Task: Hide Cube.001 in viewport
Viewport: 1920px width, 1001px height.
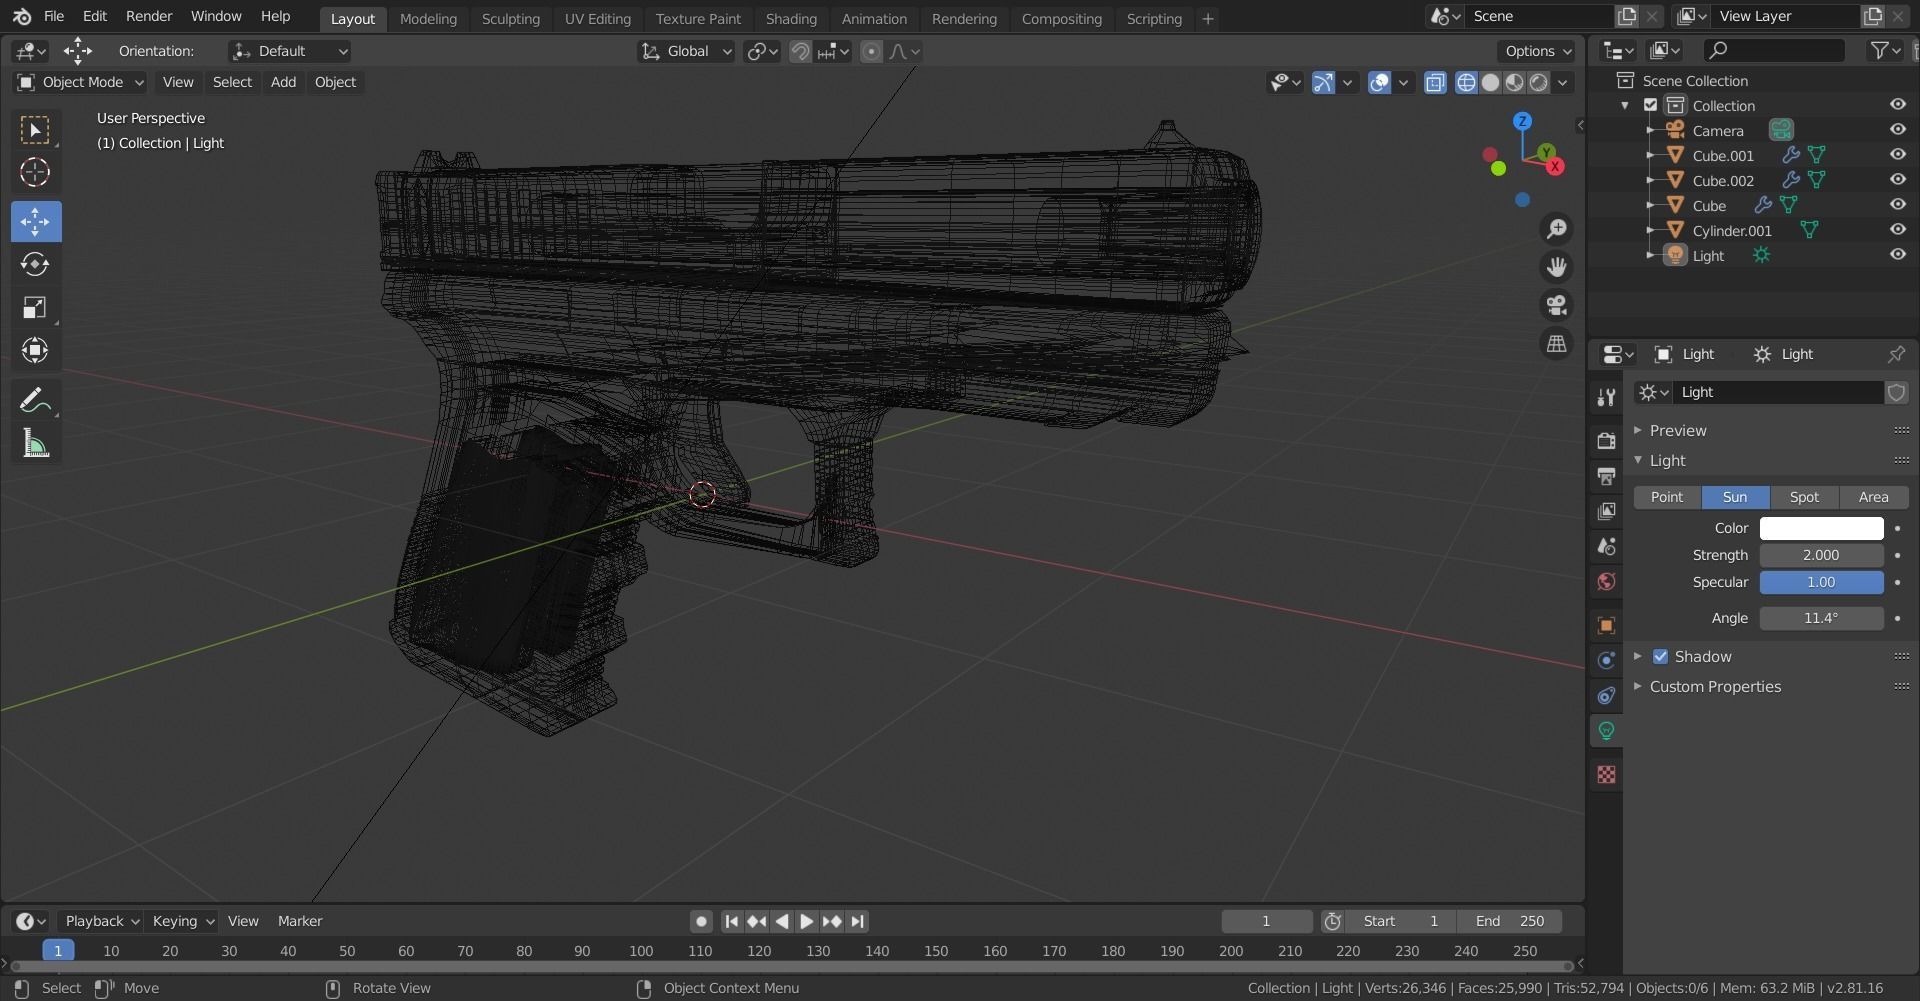Action: [1897, 154]
